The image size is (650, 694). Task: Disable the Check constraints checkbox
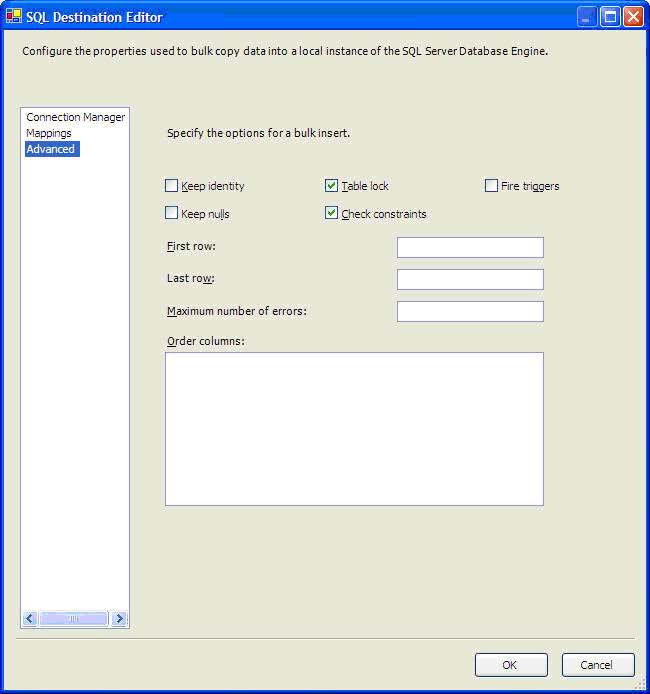pos(332,213)
